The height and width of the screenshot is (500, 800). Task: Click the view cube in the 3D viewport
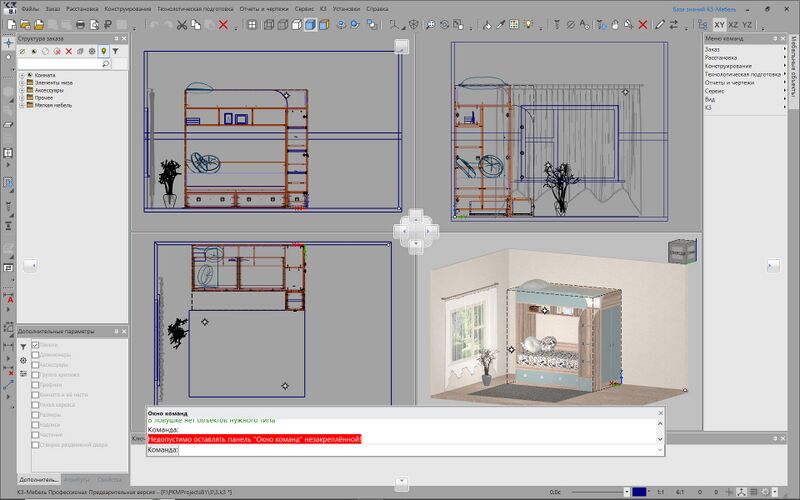click(x=682, y=252)
